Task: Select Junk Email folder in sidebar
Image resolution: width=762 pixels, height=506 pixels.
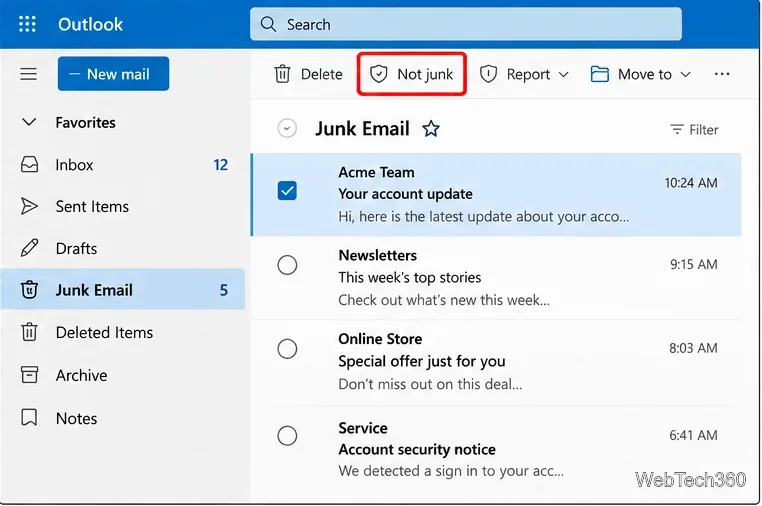Action: tap(122, 289)
